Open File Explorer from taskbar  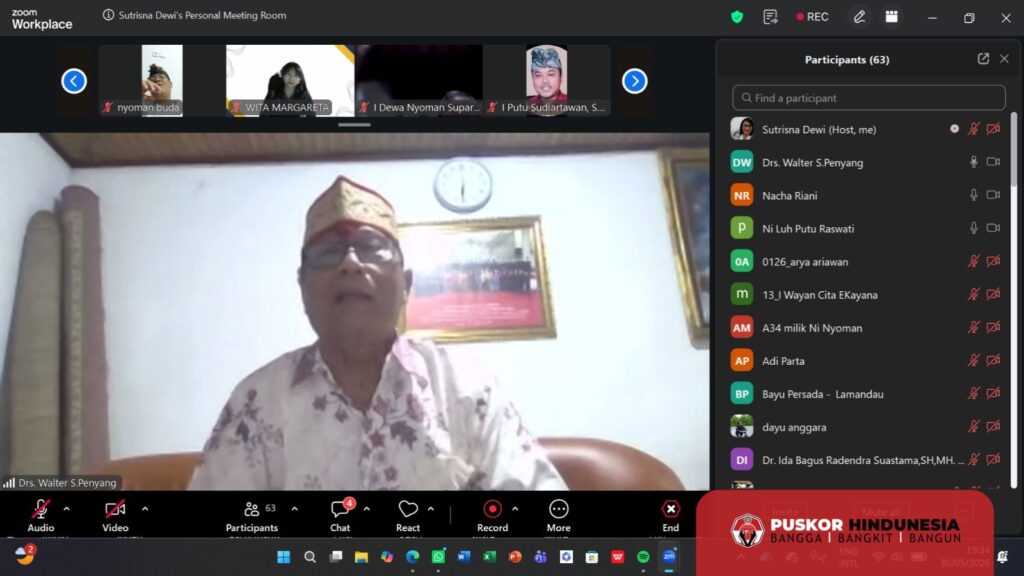[x=361, y=556]
